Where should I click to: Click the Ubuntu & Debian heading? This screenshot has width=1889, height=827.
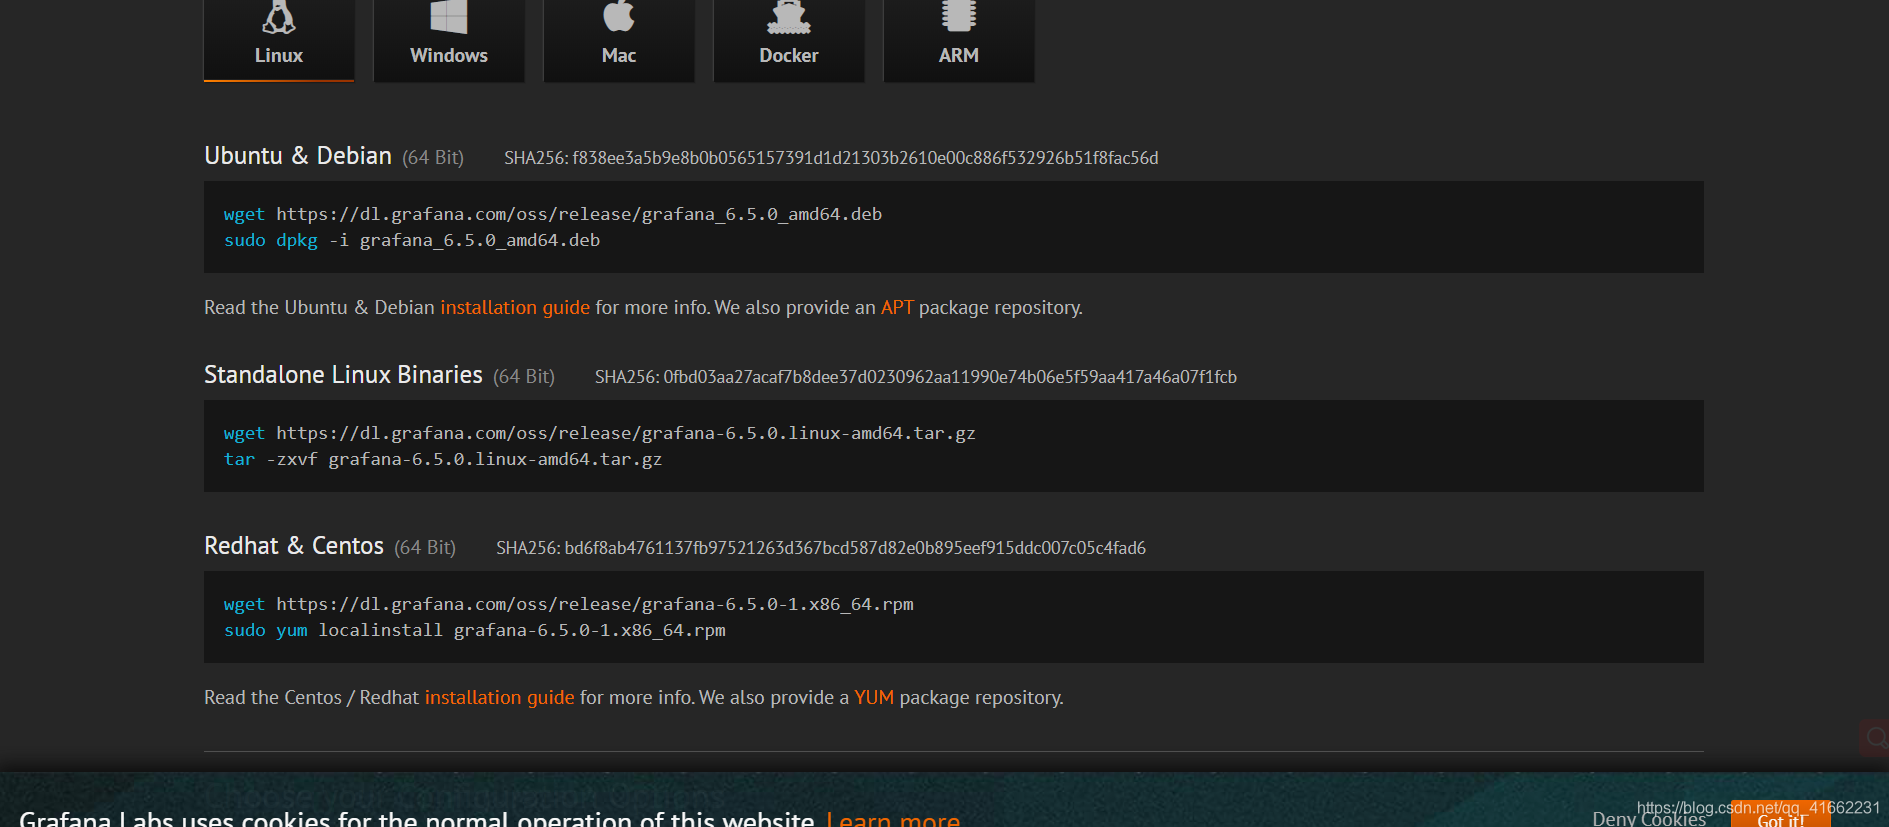tap(298, 156)
